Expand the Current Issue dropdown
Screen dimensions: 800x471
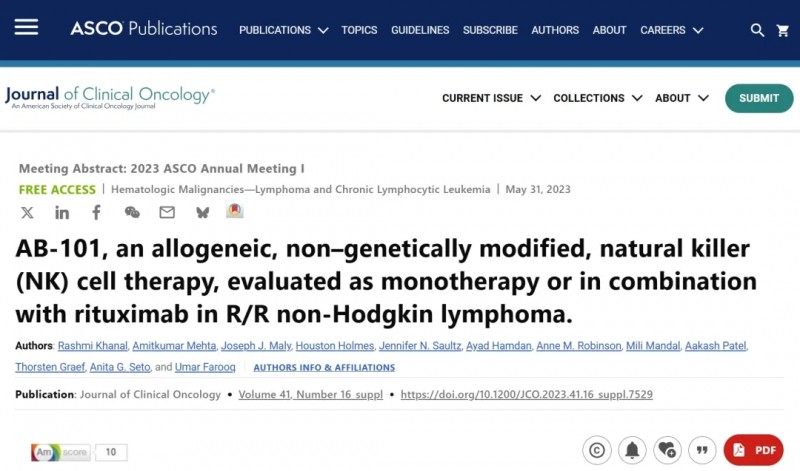pos(491,98)
